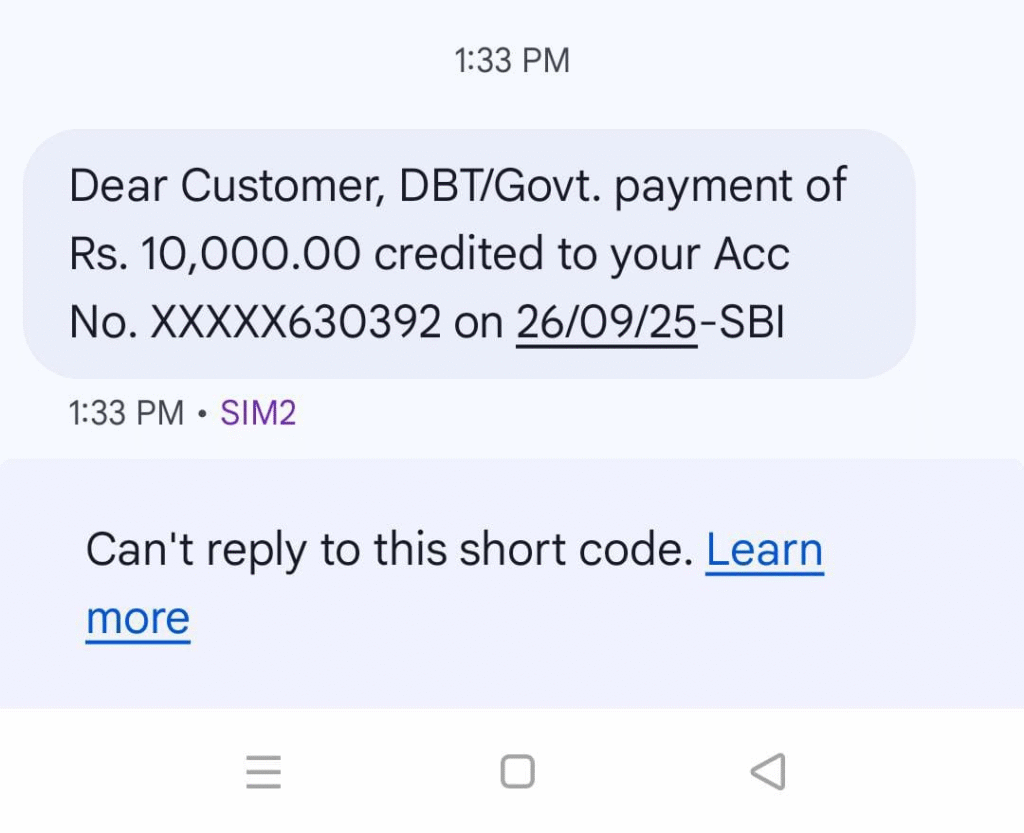Tap the 1:33 PM time beside SIM2
This screenshot has height=833, width=1024.
(x=126, y=412)
